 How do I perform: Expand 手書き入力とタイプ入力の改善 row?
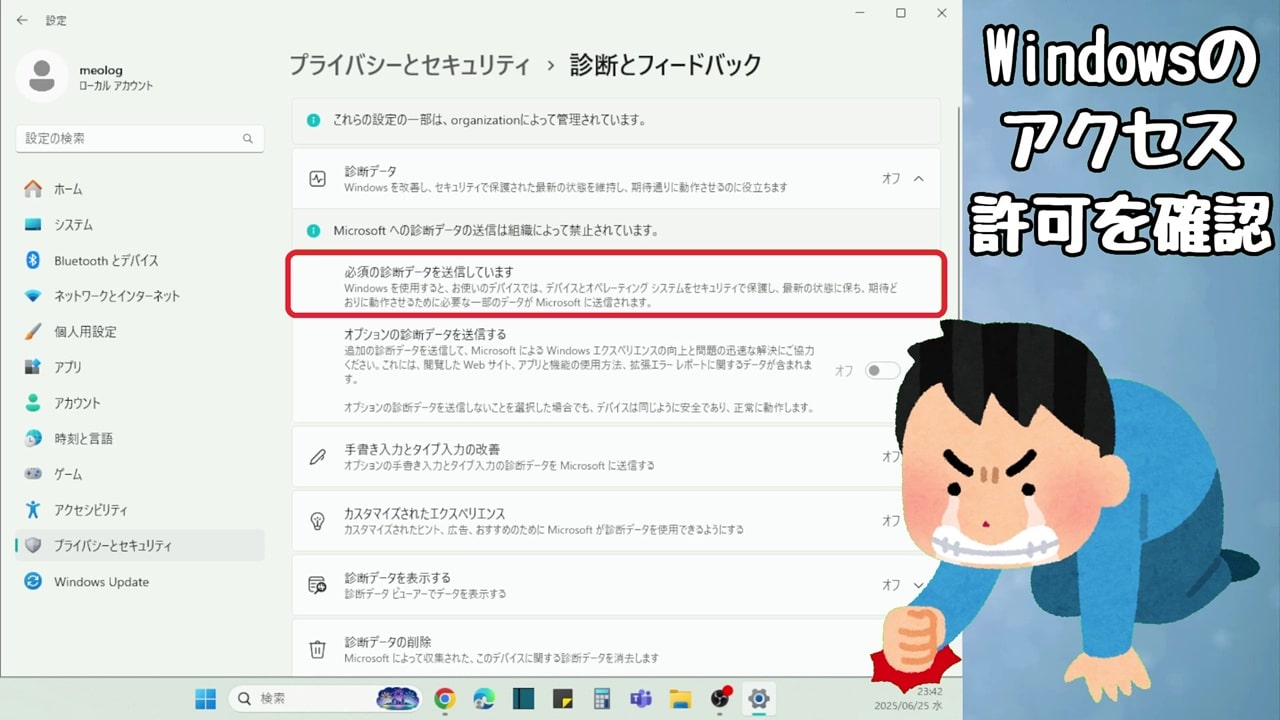[x=616, y=457]
